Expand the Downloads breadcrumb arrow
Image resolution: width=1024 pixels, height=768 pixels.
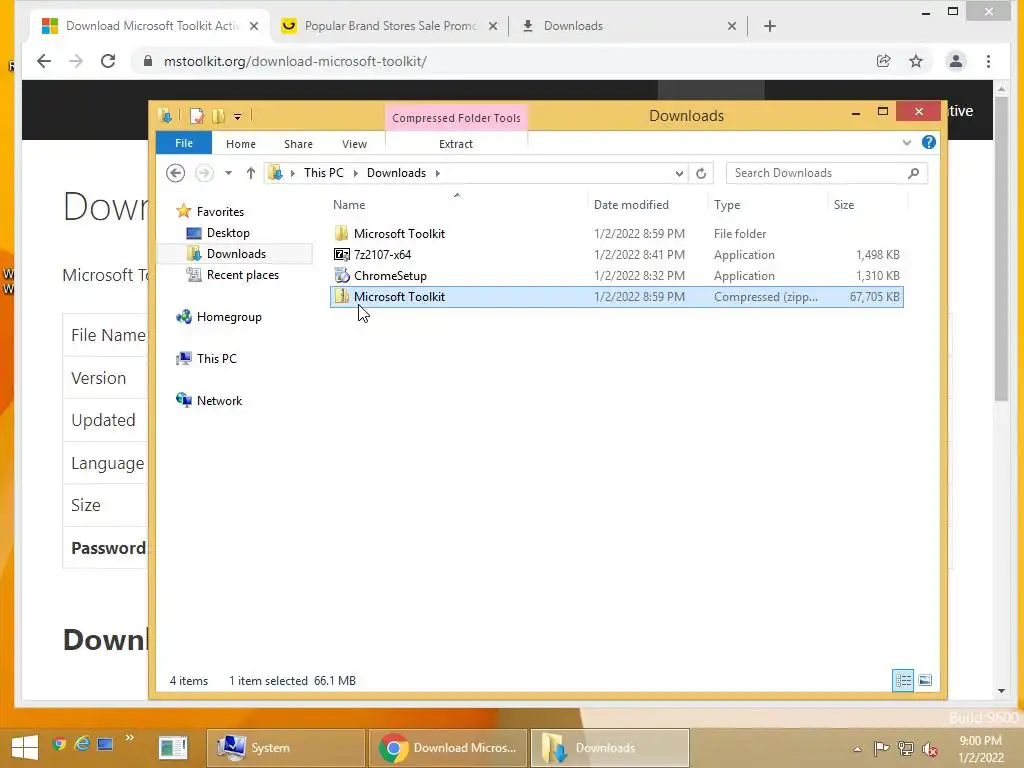pos(437,173)
